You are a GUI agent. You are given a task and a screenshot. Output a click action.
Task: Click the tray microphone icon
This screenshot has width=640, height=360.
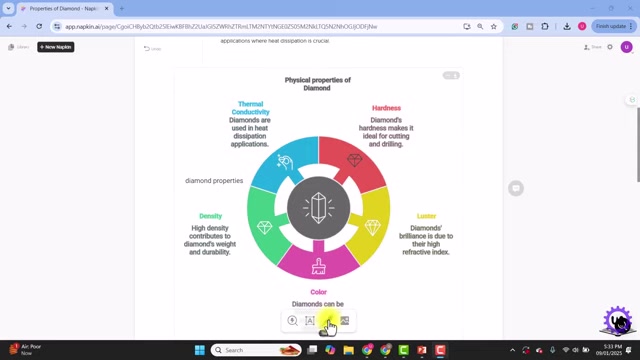pos(552,350)
